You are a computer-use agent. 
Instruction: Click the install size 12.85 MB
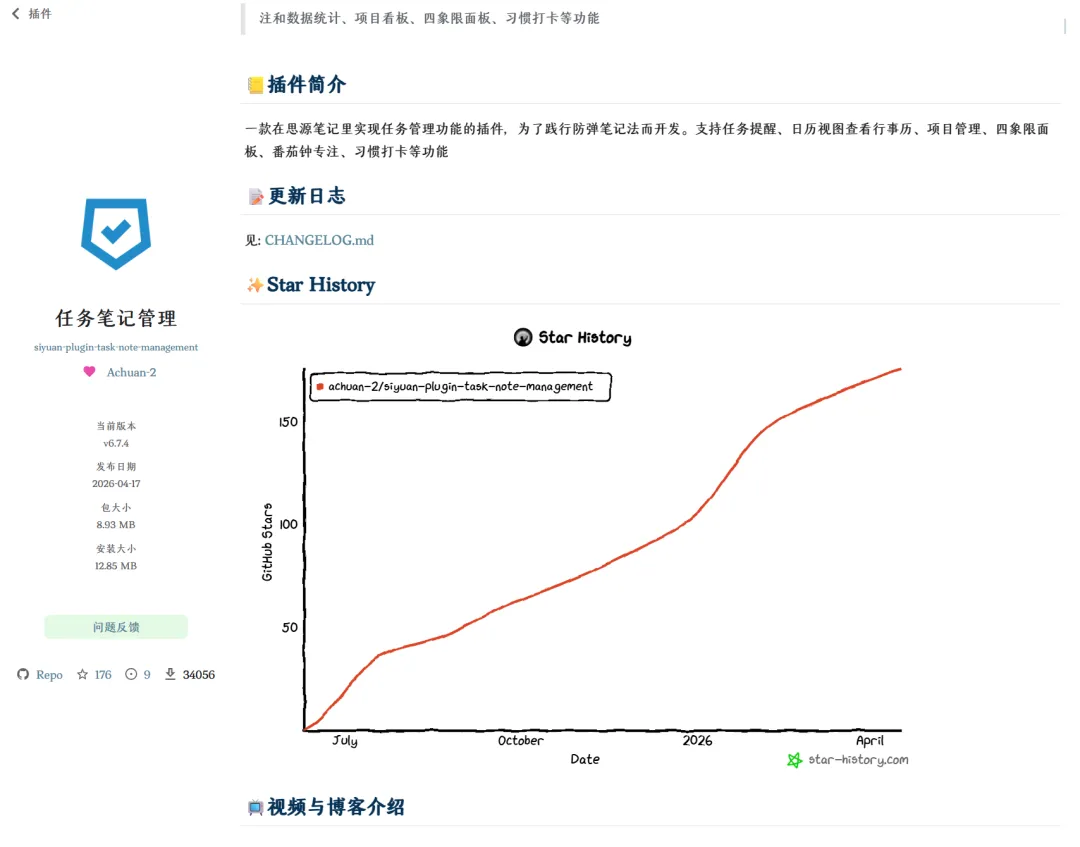coord(116,566)
